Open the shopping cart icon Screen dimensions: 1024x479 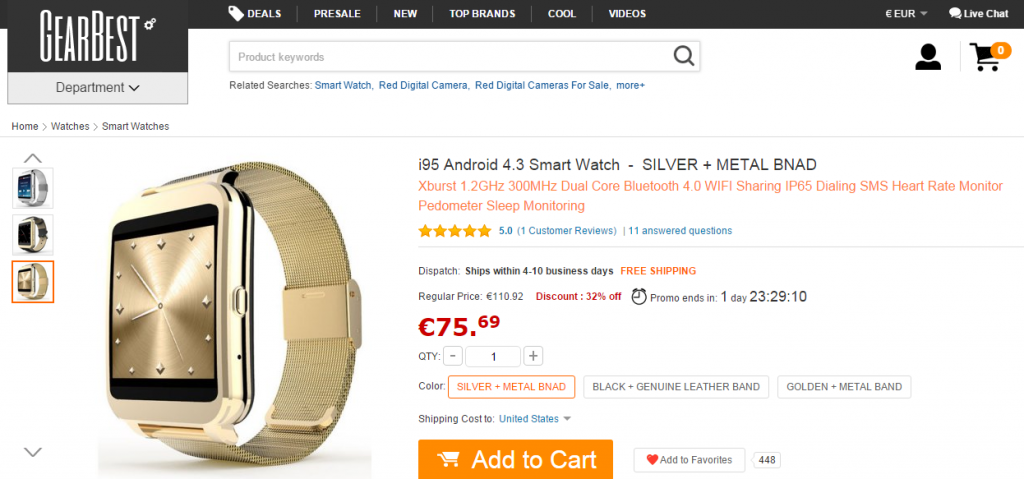point(988,56)
